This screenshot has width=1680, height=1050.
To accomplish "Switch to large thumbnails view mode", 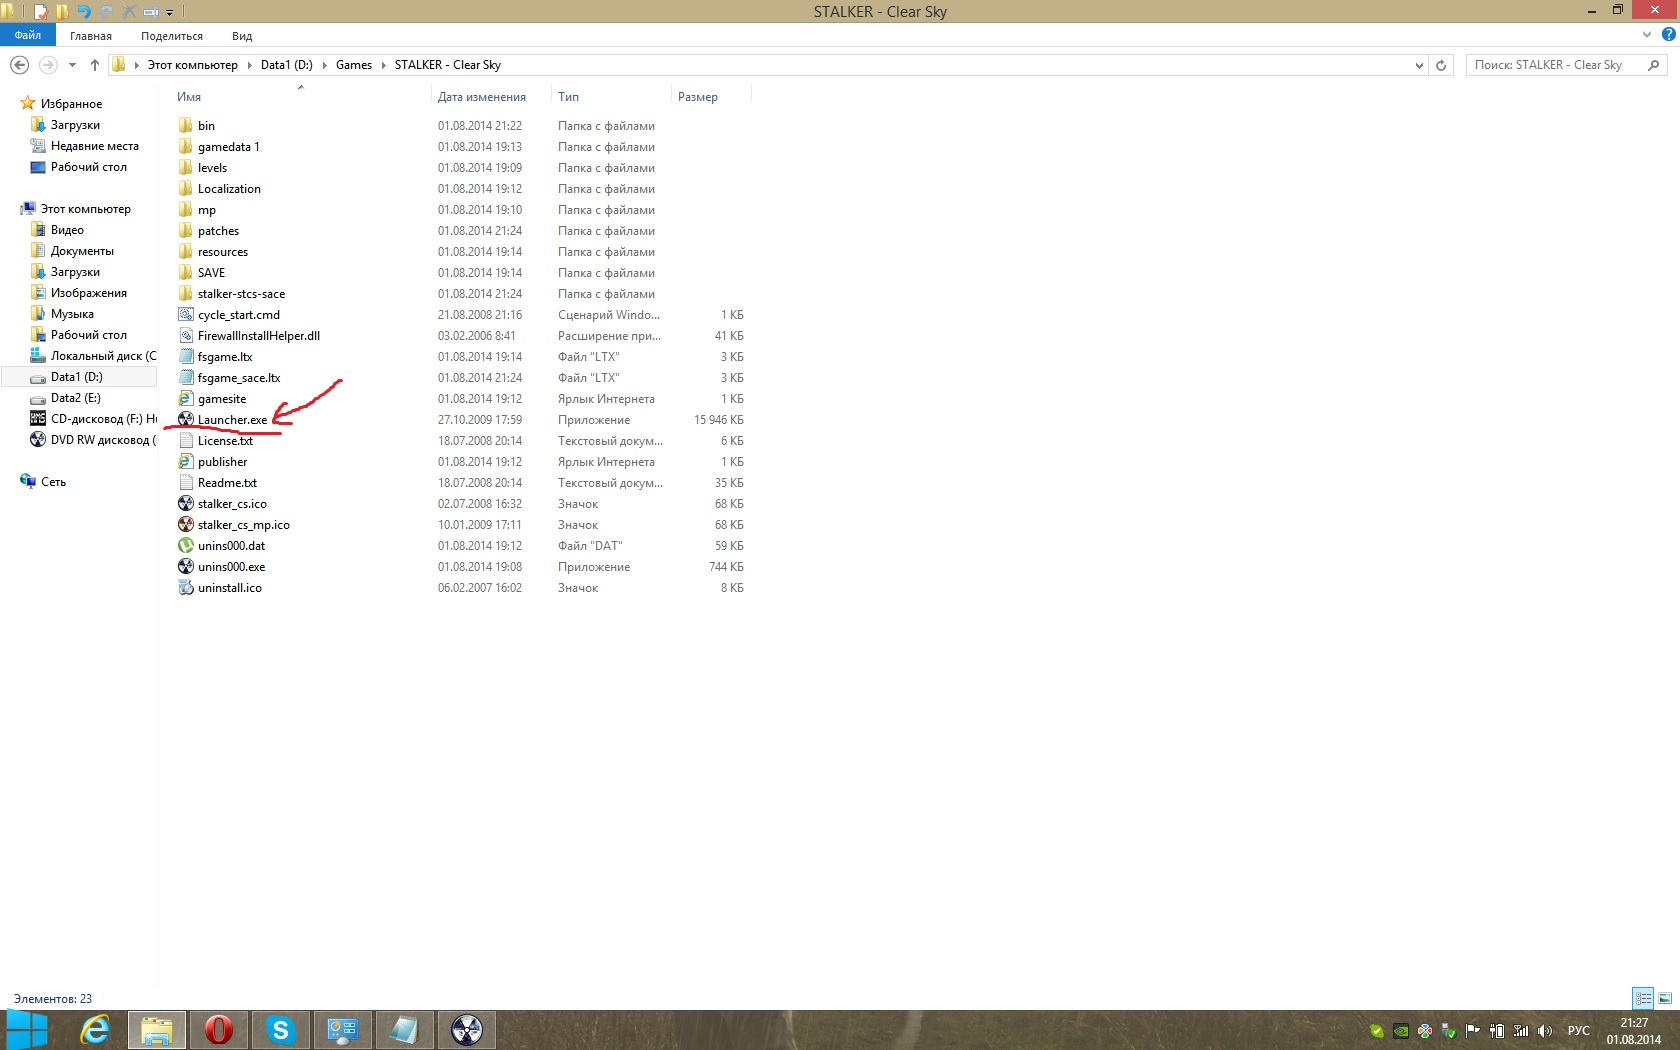I will pos(1665,998).
